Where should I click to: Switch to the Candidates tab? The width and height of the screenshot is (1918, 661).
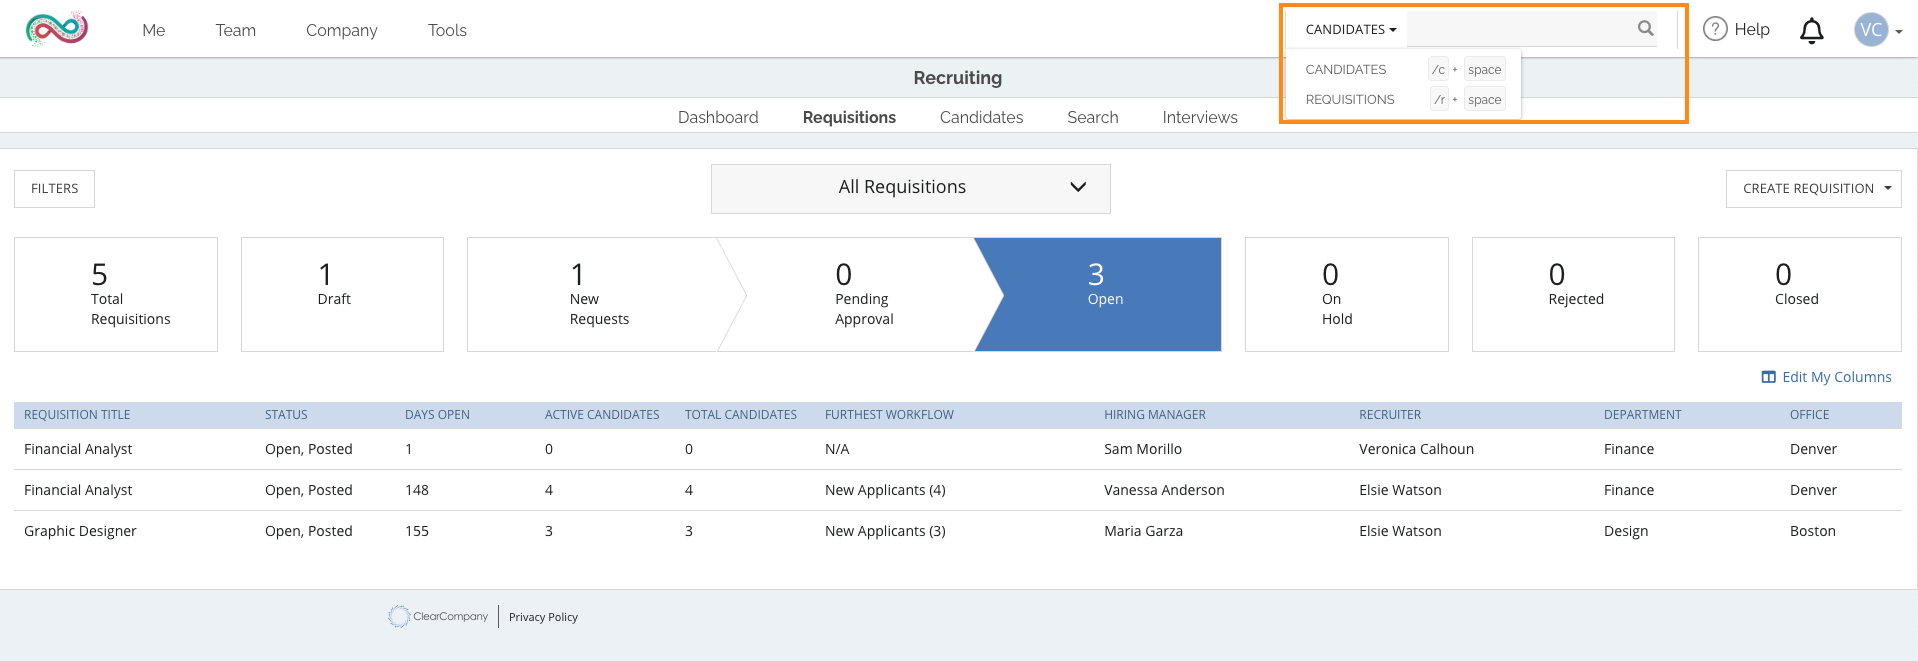981,117
